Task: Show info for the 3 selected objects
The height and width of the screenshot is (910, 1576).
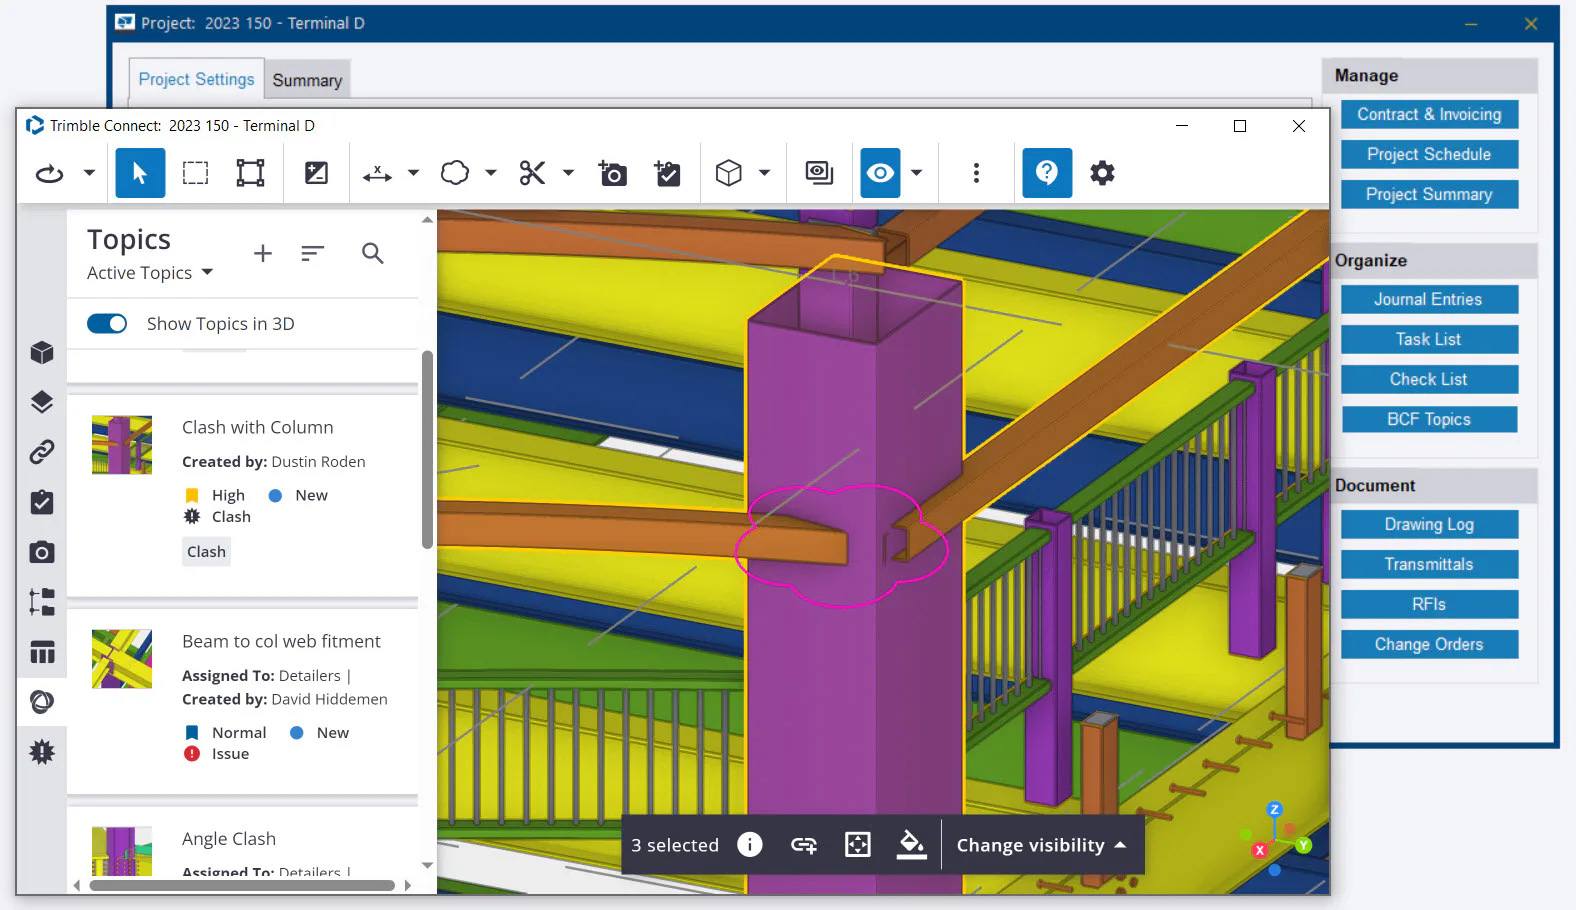Action: 750,845
